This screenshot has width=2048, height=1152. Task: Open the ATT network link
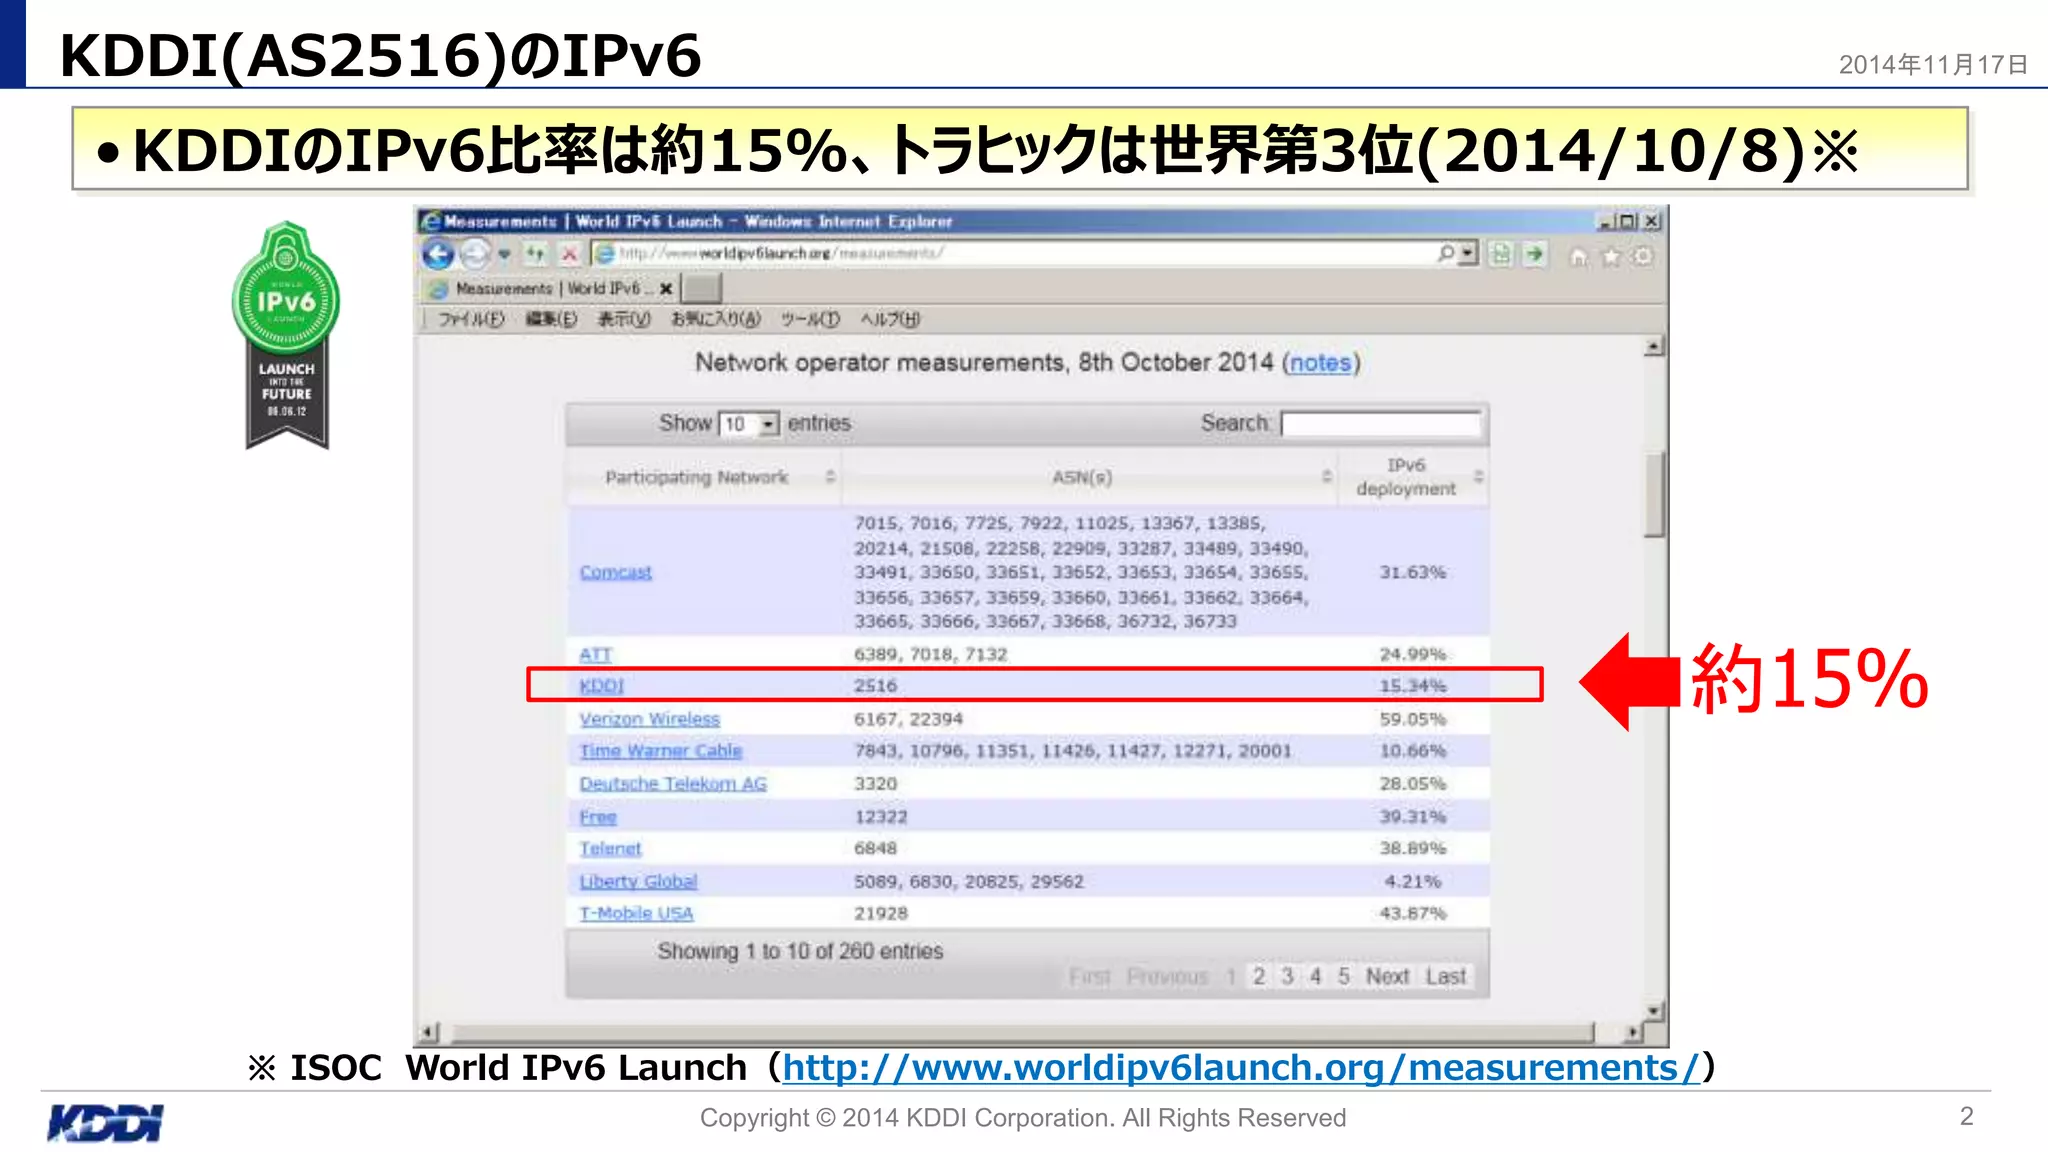pyautogui.click(x=595, y=654)
